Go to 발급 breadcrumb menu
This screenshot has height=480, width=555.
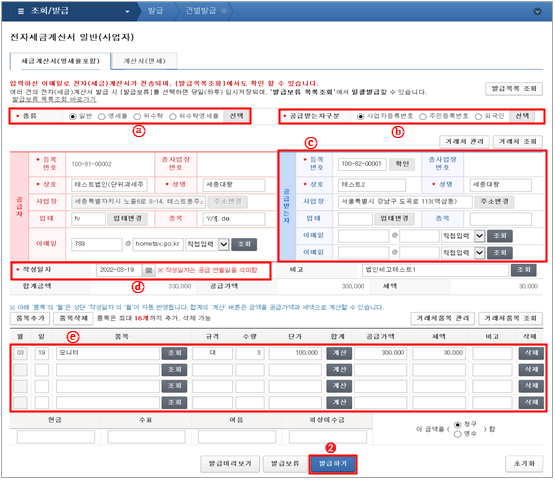(x=155, y=11)
